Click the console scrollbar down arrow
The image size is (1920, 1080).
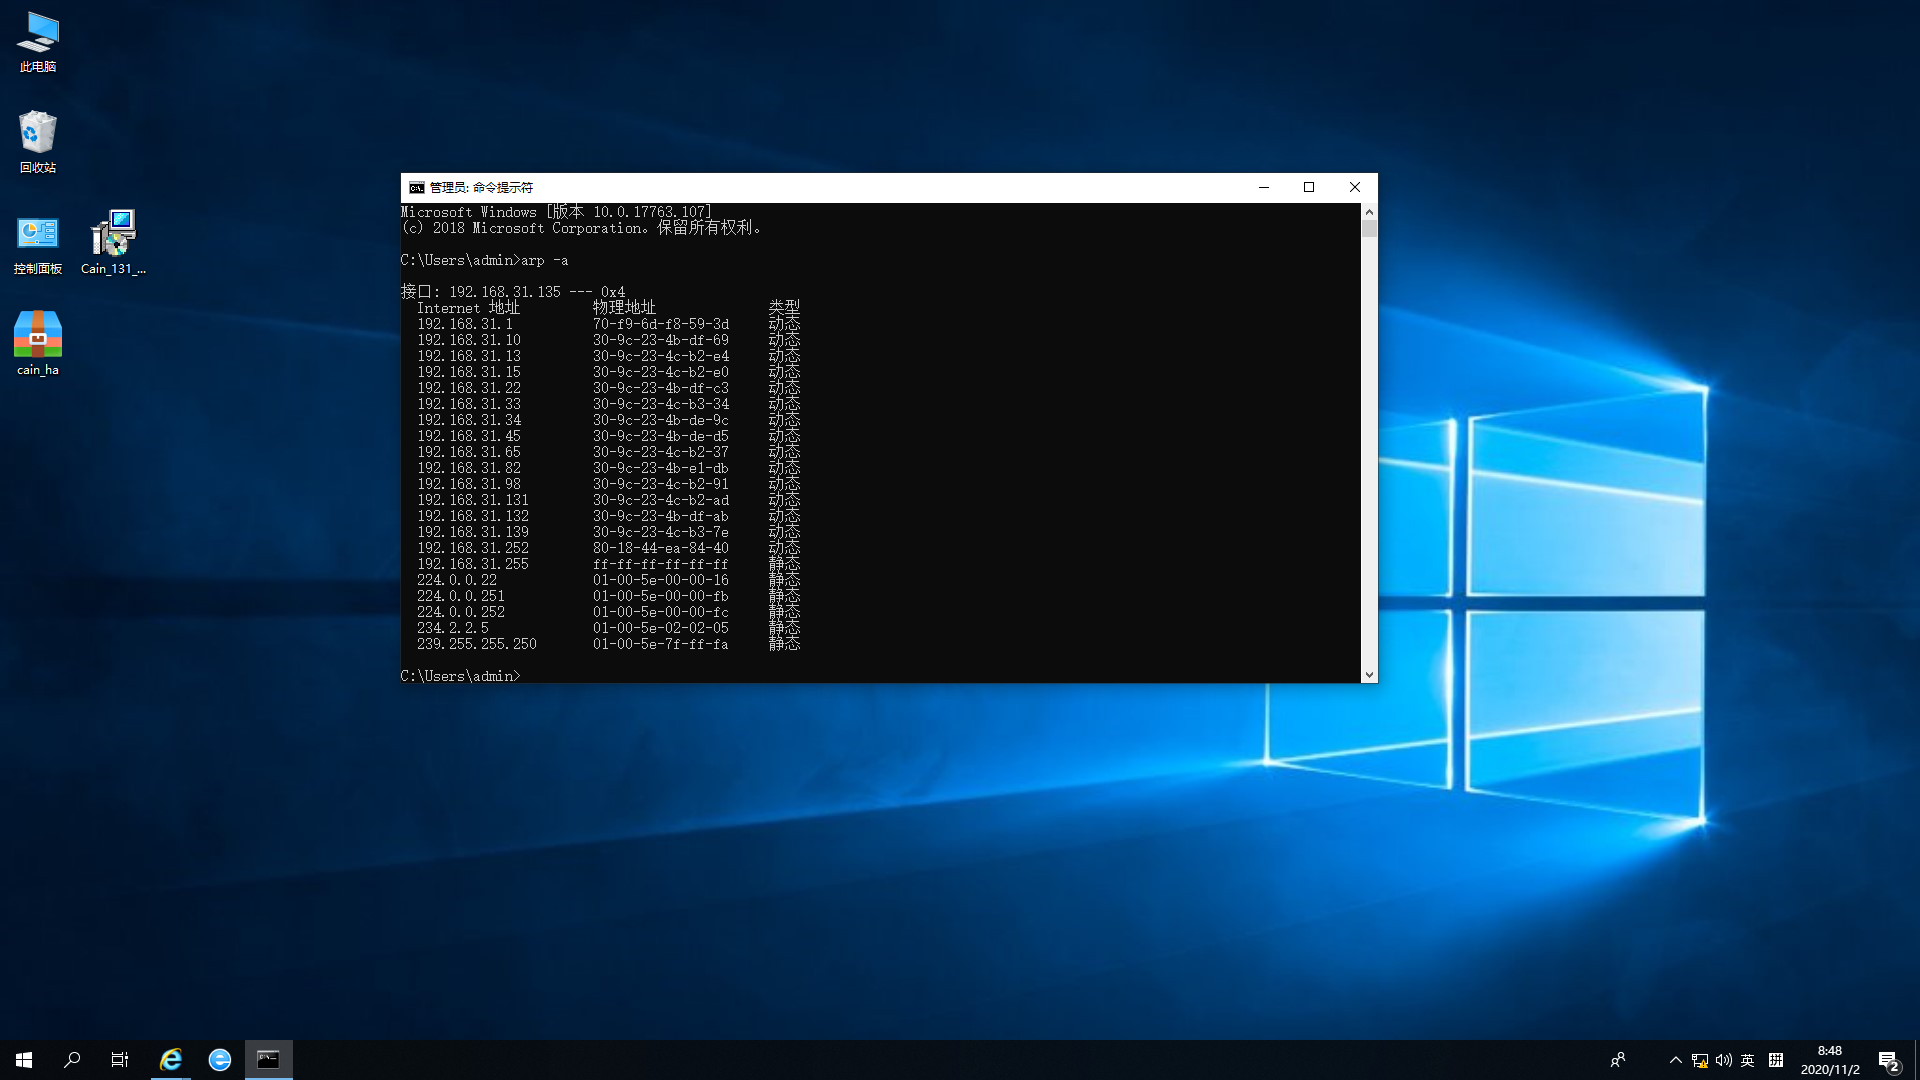click(x=1369, y=675)
